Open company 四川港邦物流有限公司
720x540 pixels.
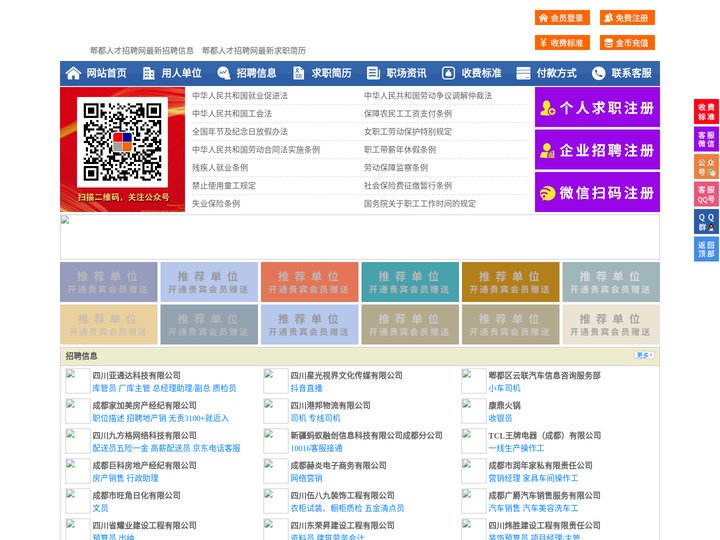click(330, 405)
